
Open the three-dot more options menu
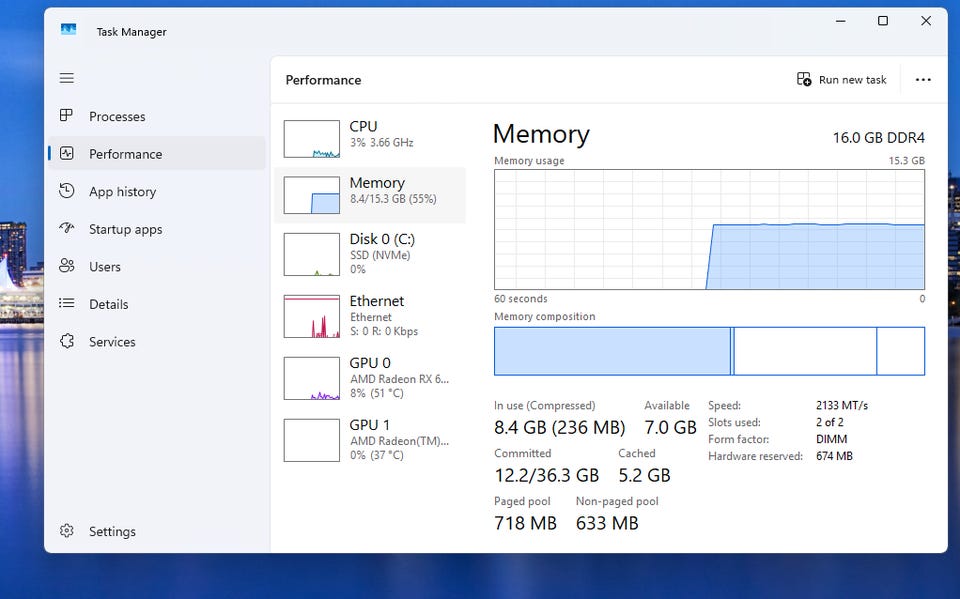(923, 80)
